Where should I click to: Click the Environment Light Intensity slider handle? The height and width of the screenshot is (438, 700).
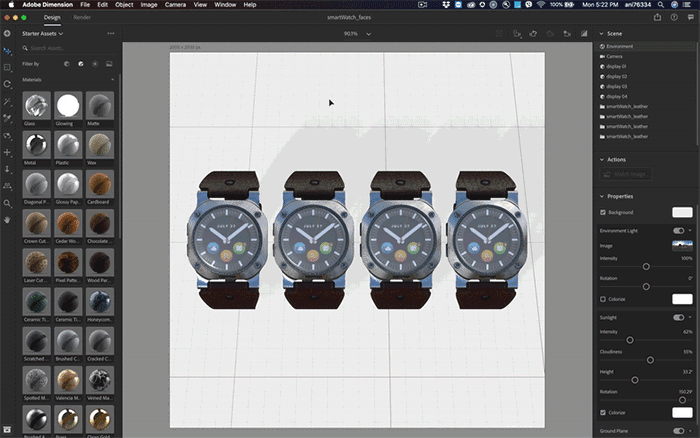pyautogui.click(x=646, y=267)
